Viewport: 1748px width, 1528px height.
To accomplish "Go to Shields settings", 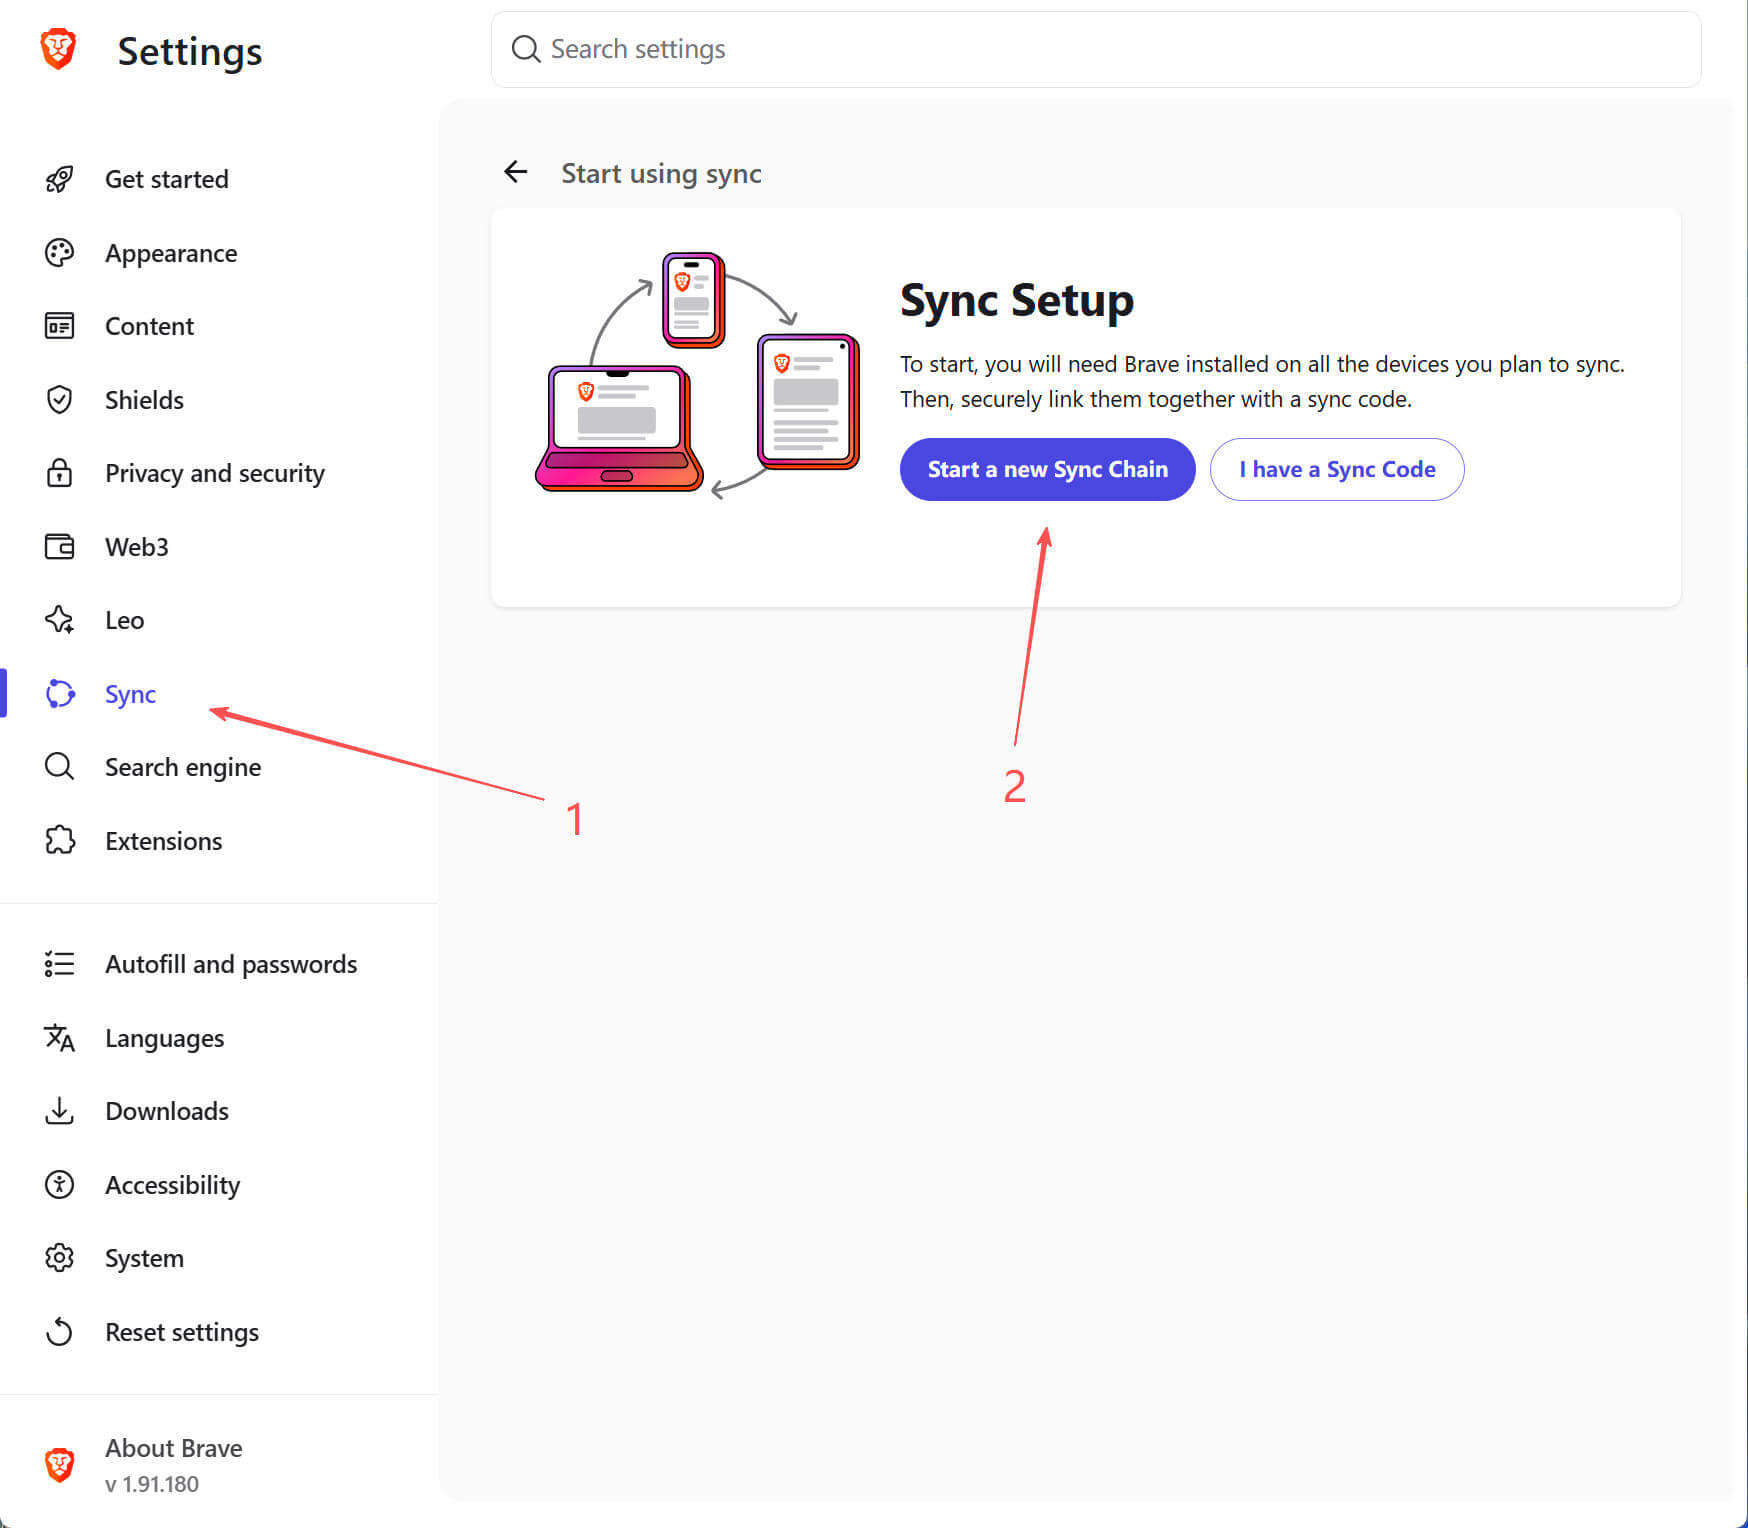I will [144, 400].
